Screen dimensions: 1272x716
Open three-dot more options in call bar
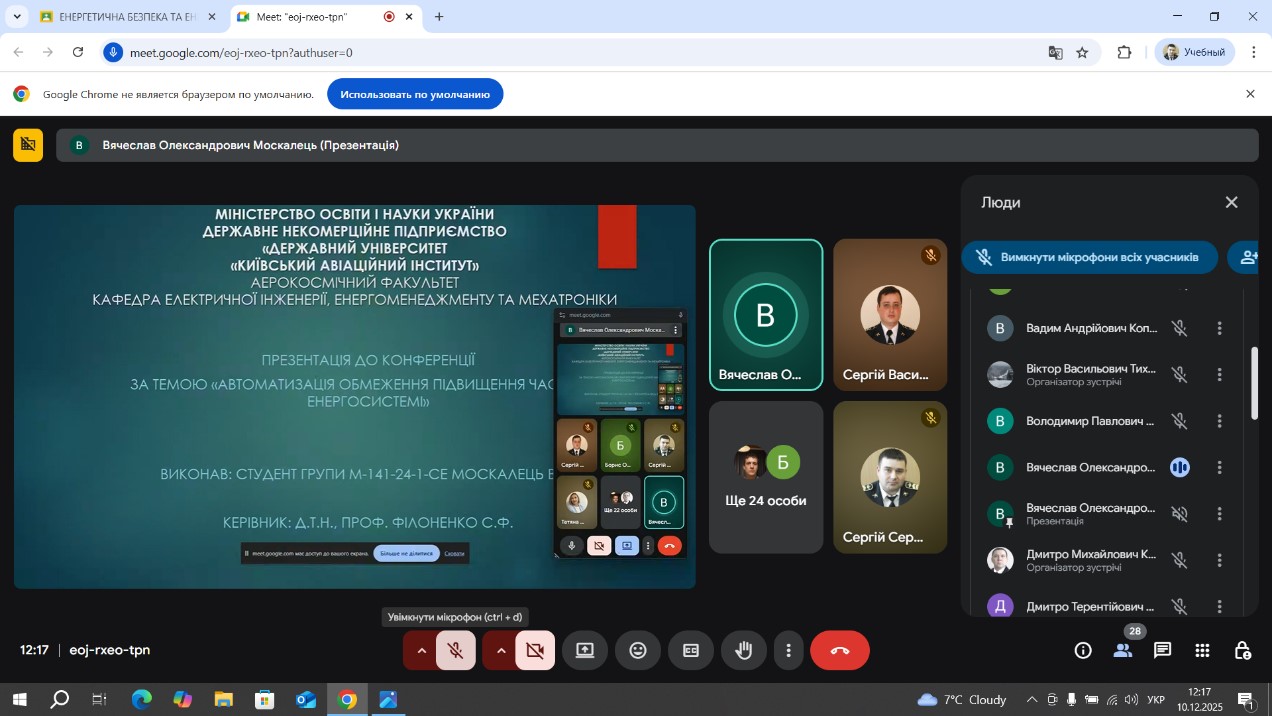point(788,651)
